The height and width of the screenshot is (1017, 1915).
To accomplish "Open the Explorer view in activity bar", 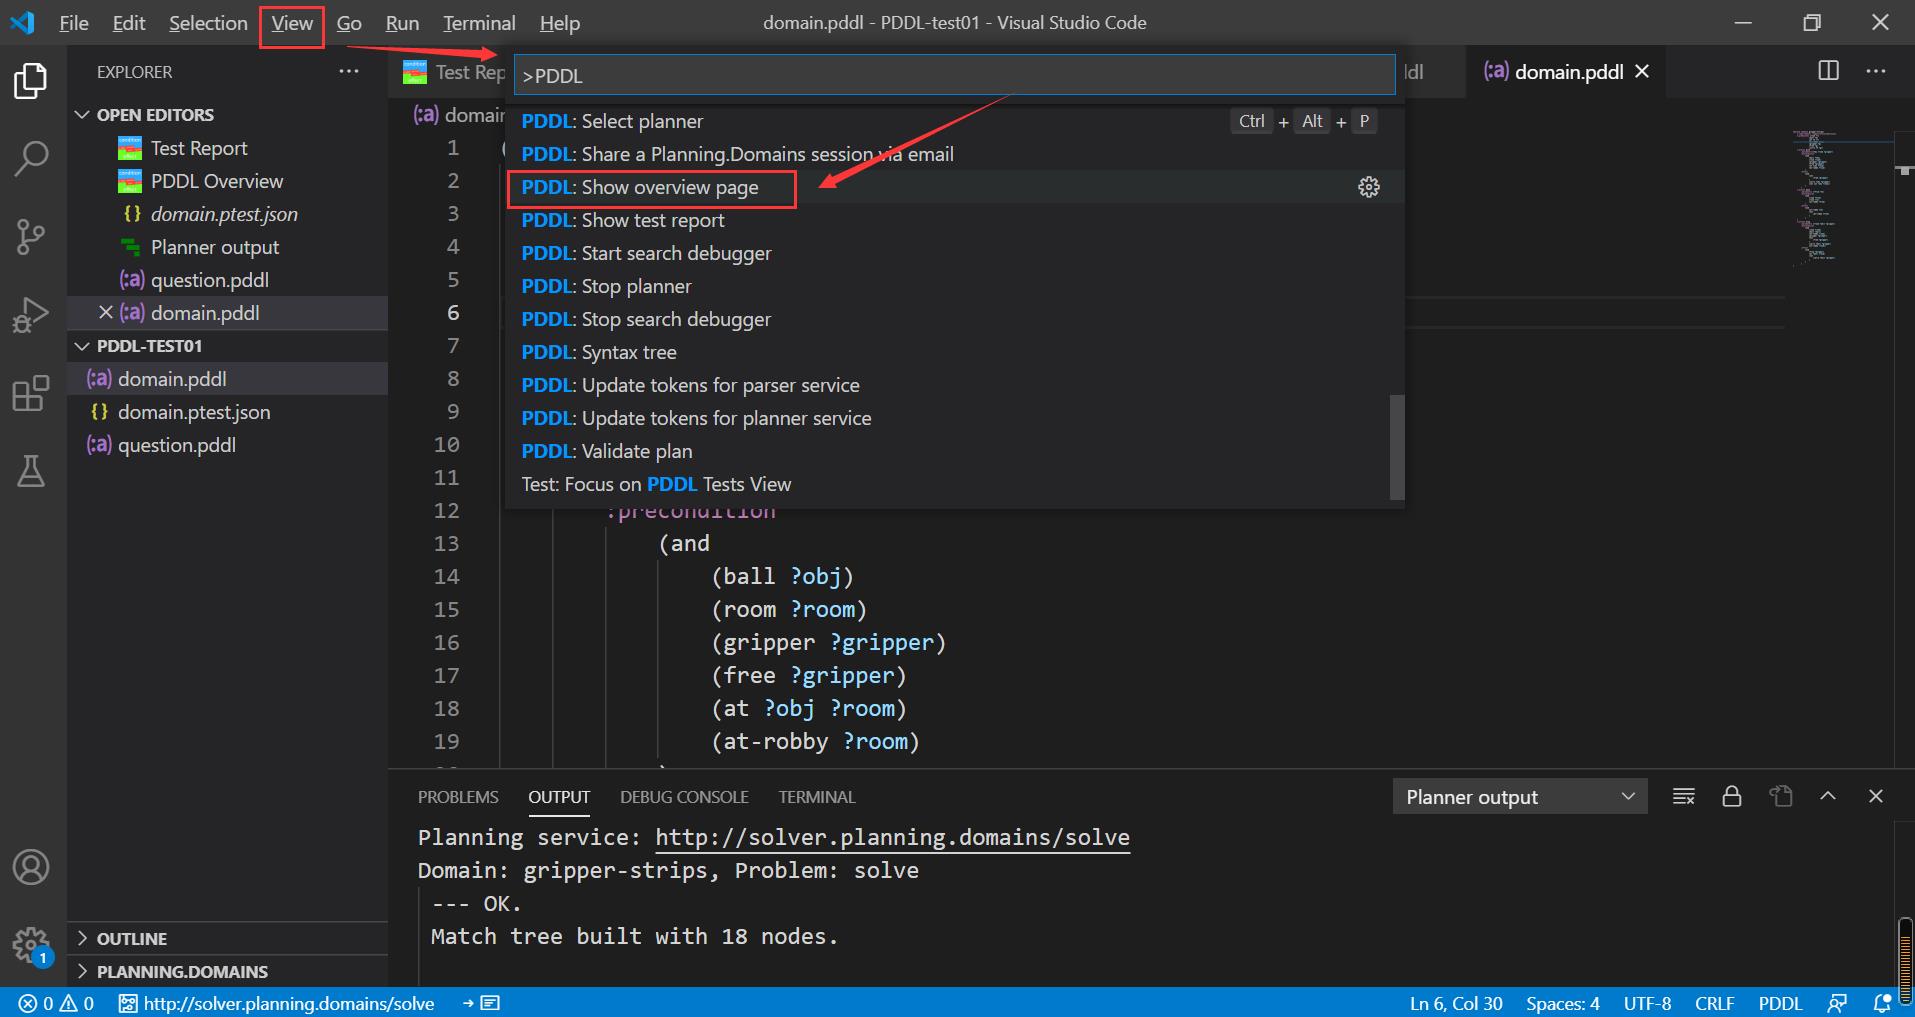I will tap(31, 81).
